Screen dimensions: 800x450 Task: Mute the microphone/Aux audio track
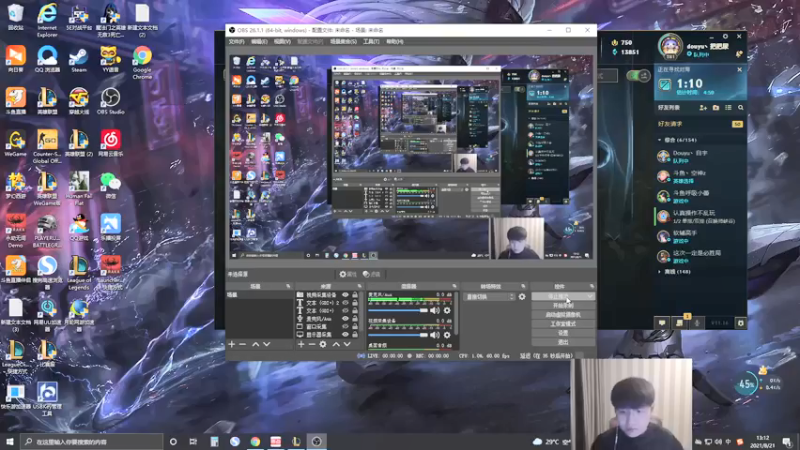click(x=435, y=310)
